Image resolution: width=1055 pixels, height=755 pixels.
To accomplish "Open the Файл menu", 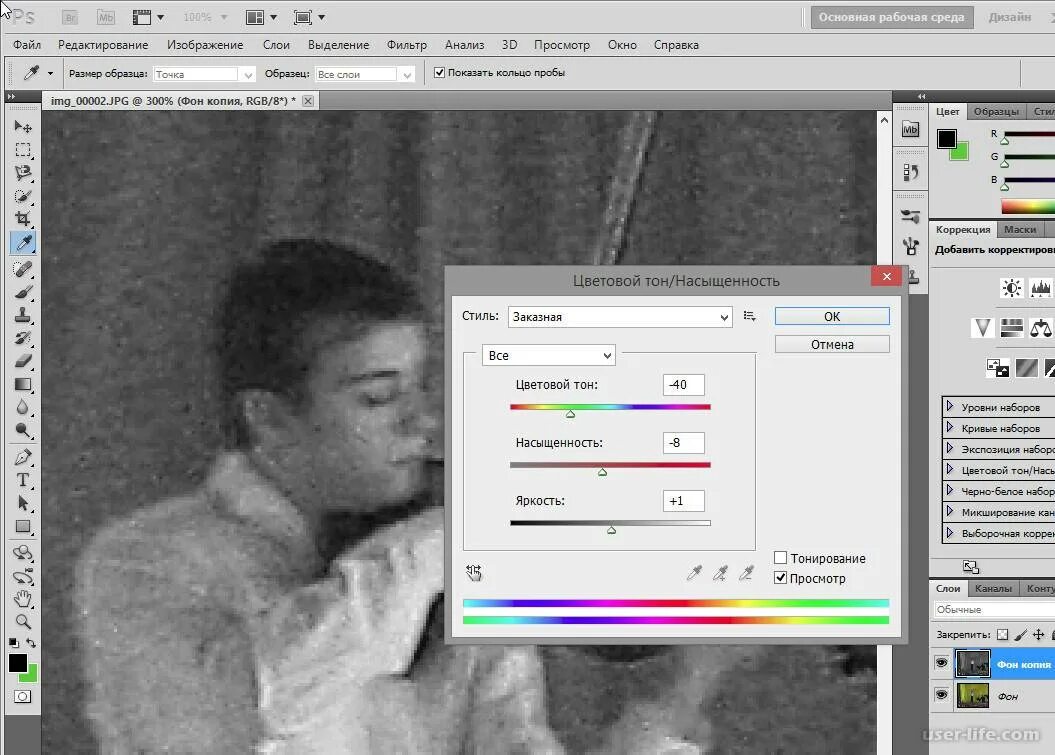I will coord(27,45).
